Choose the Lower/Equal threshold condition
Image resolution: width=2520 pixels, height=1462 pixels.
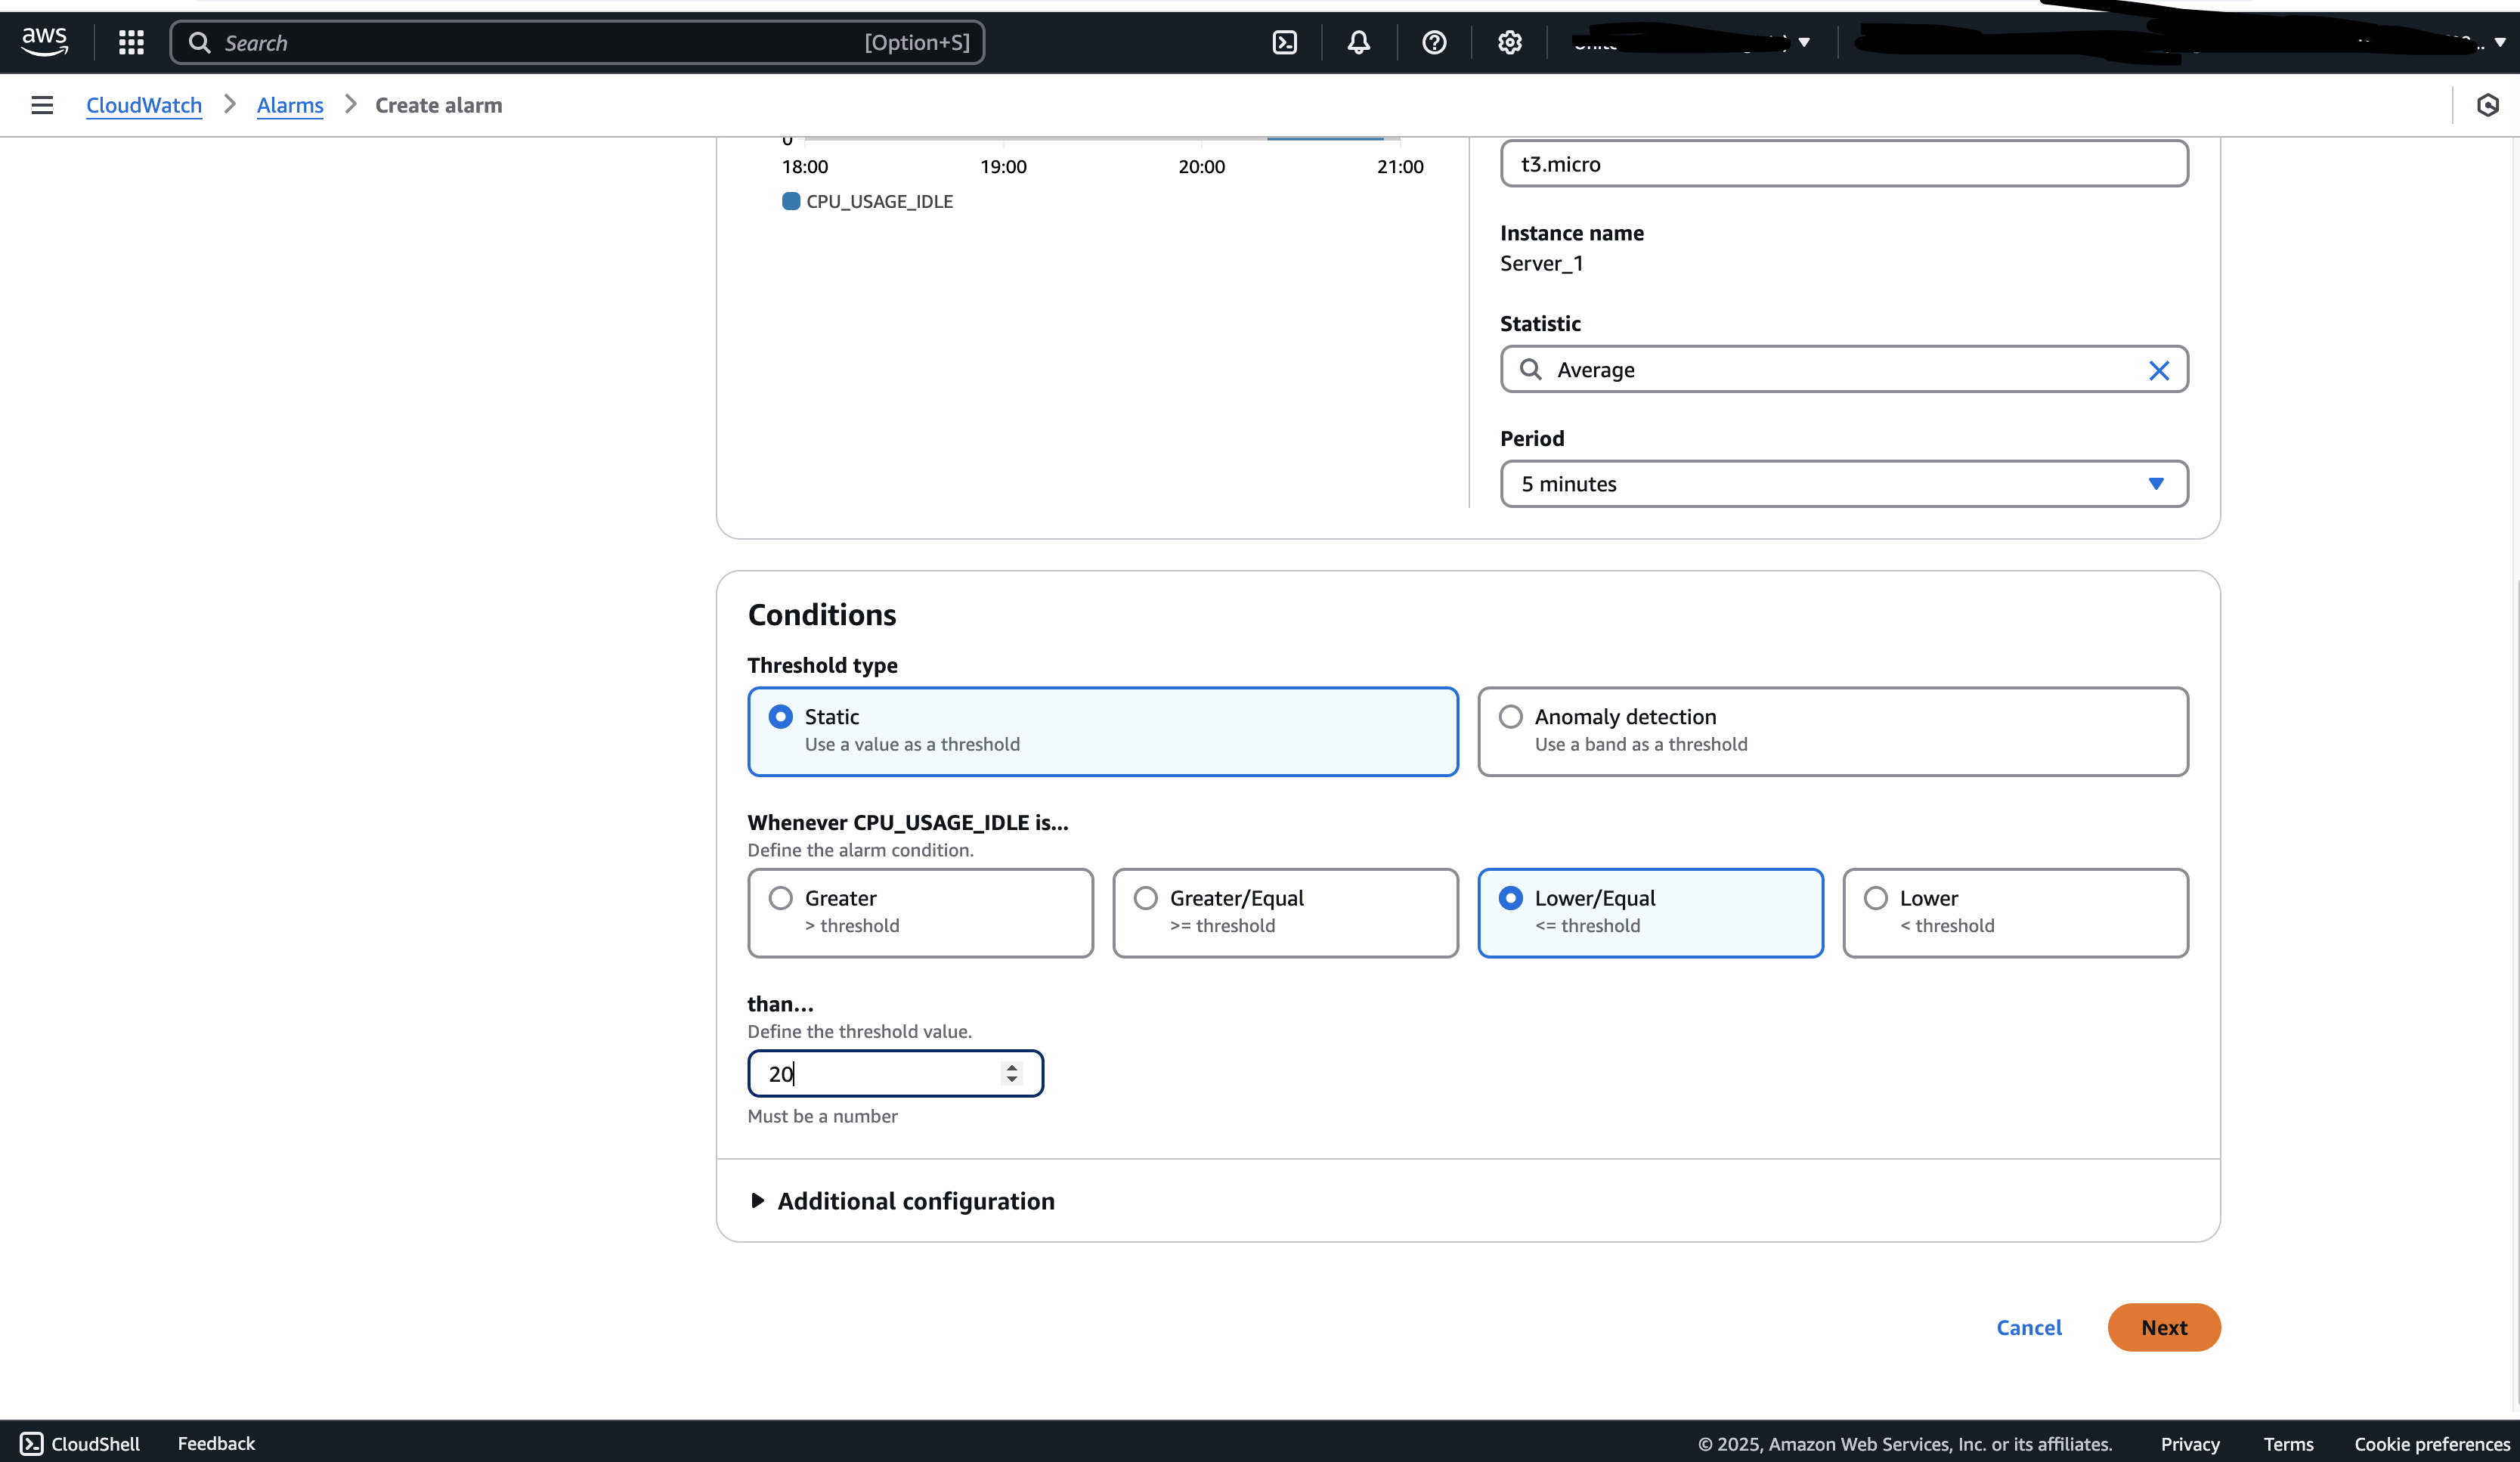coord(1650,912)
